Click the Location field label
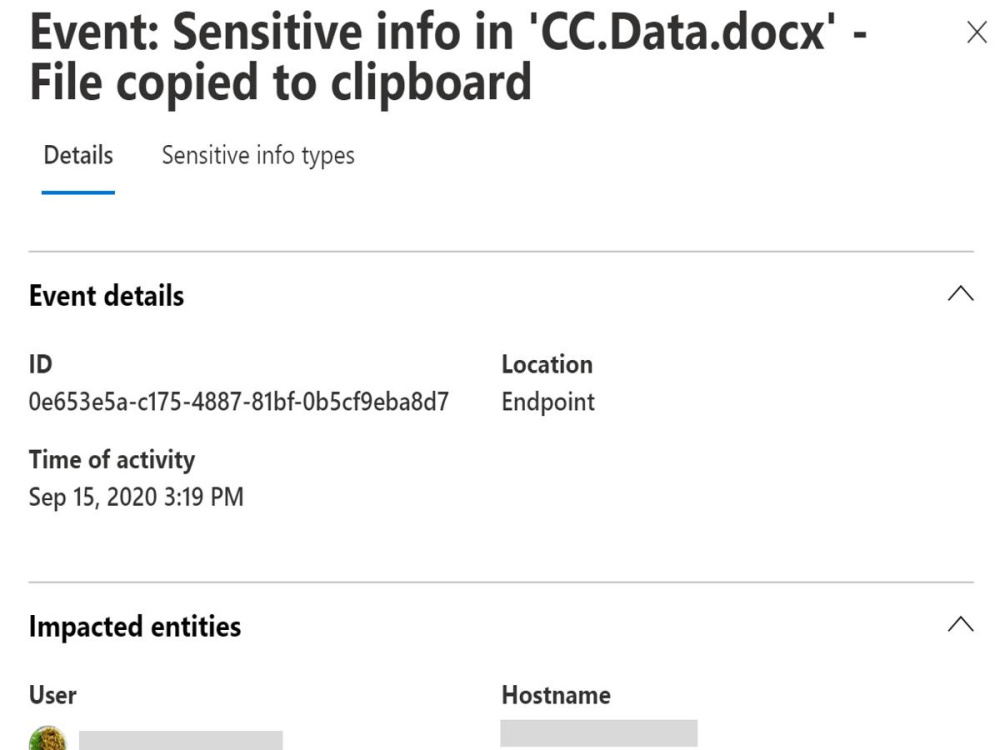Screen dimensions: 1000x750 tap(547, 365)
